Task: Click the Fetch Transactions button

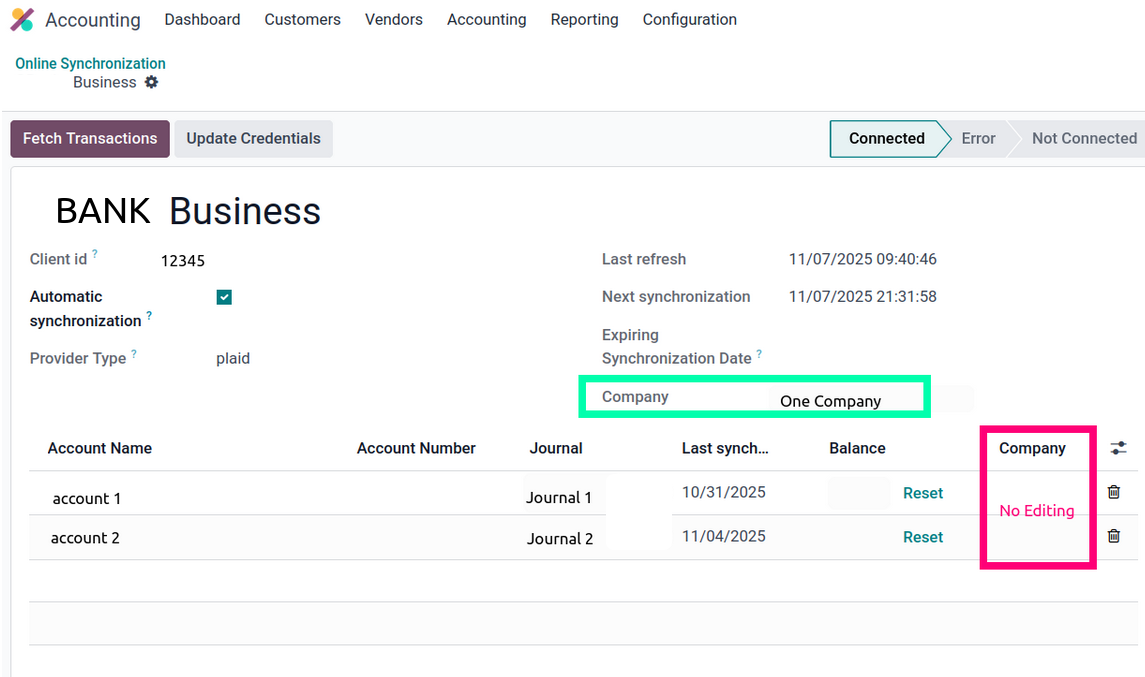Action: click(x=90, y=139)
